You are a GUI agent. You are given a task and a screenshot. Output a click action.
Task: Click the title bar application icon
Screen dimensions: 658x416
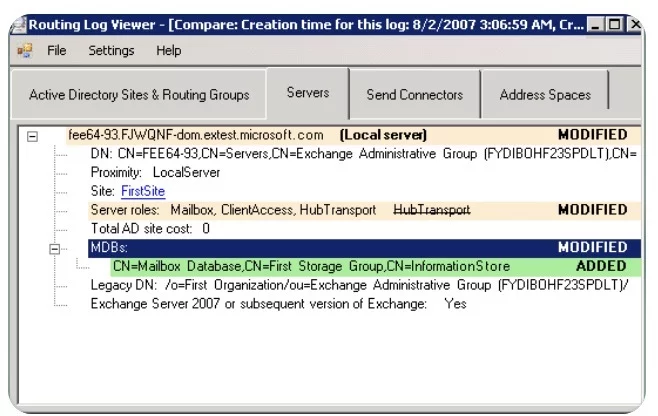pos(18,25)
